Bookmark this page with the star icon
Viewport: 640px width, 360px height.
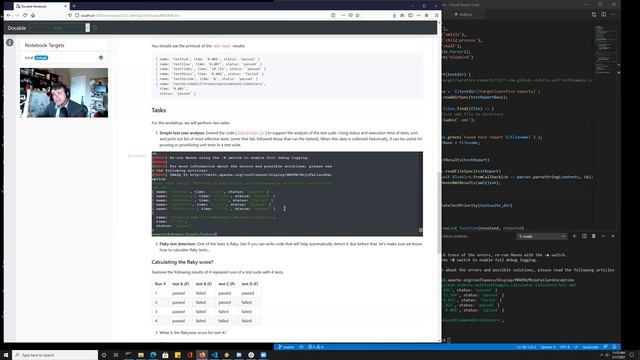click(358, 15)
